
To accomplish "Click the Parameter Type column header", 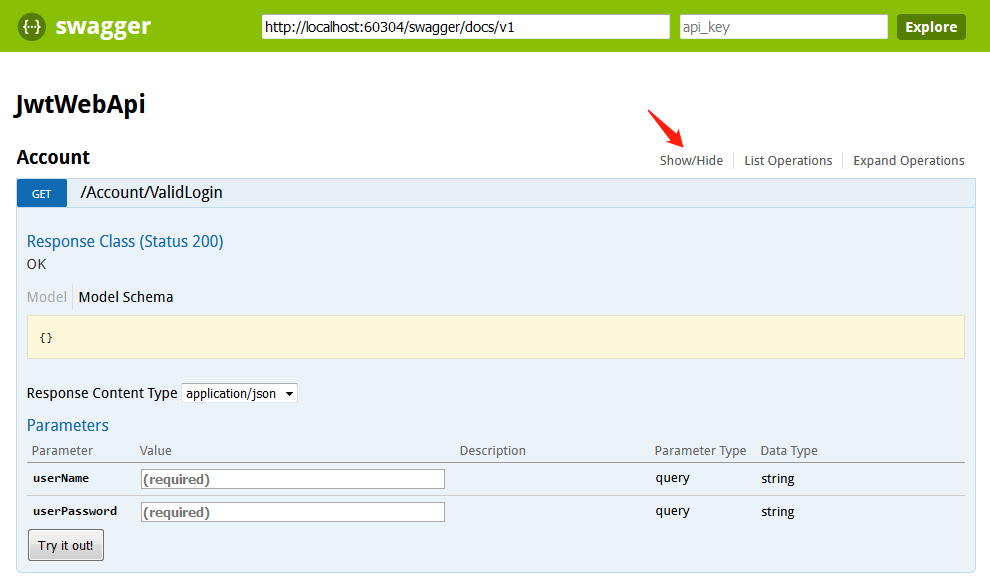I will (x=700, y=451).
